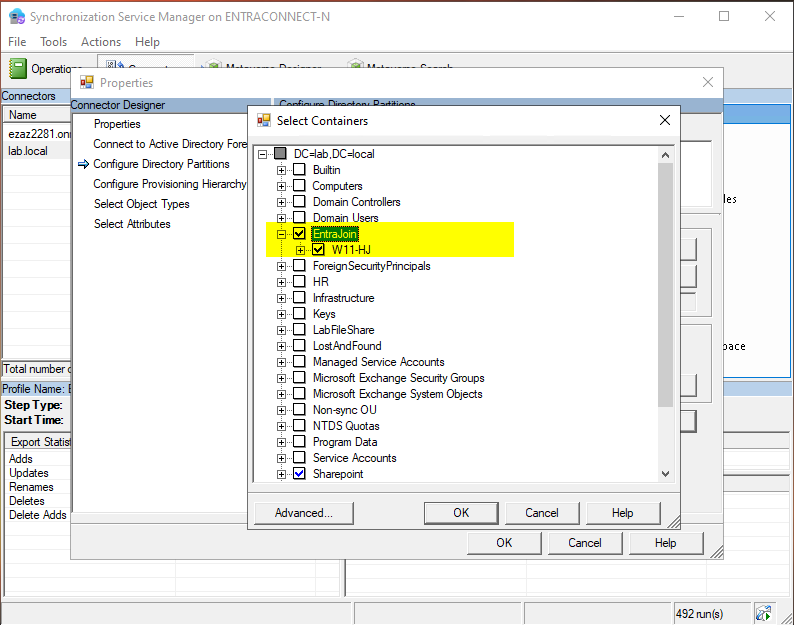Select Configure Directory Partitions page
The height and width of the screenshot is (625, 794).
(x=161, y=164)
